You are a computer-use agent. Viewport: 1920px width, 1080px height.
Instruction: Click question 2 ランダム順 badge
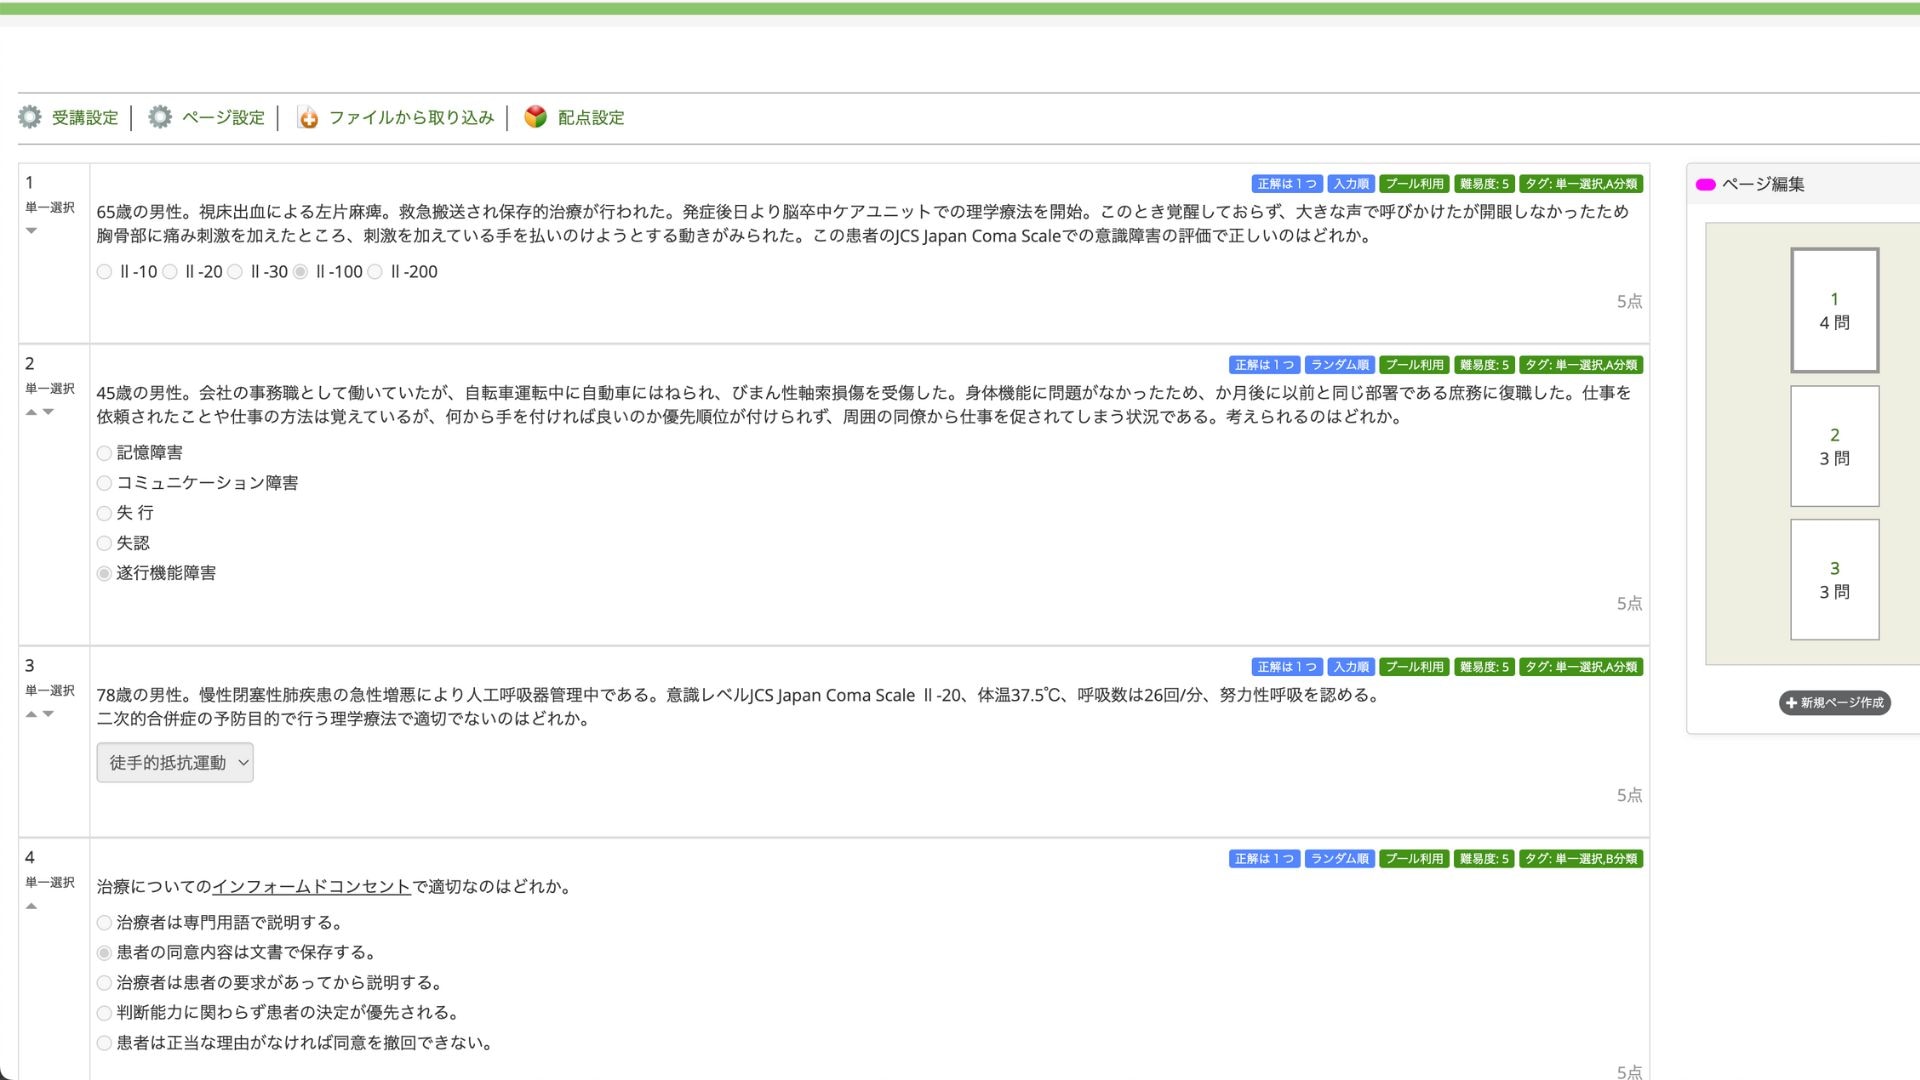(x=1339, y=365)
